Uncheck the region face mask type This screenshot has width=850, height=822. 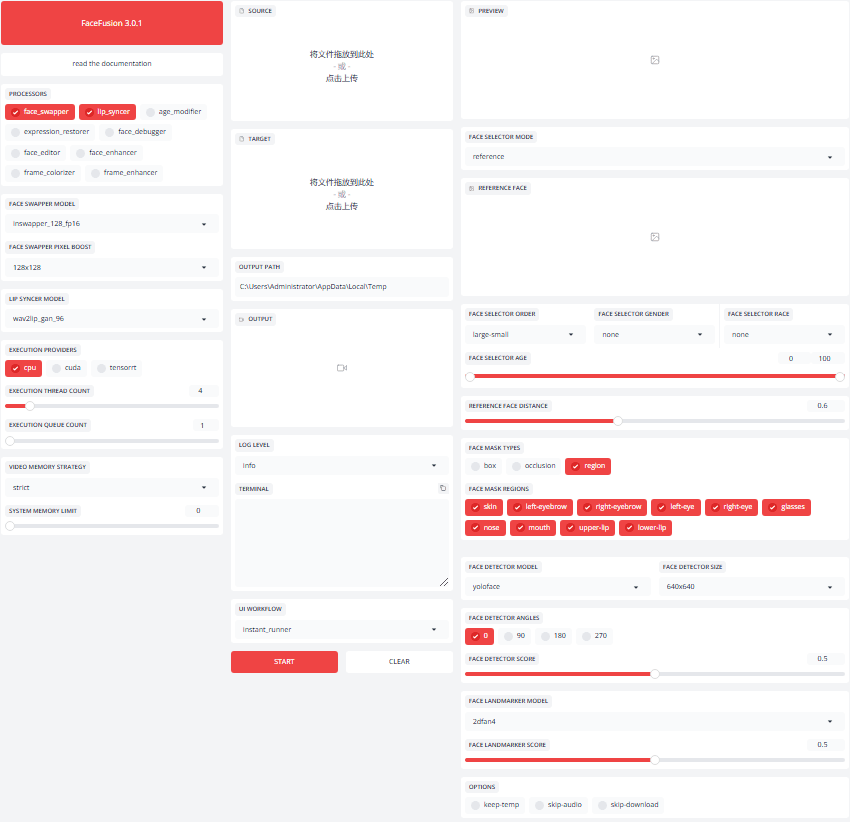point(588,466)
